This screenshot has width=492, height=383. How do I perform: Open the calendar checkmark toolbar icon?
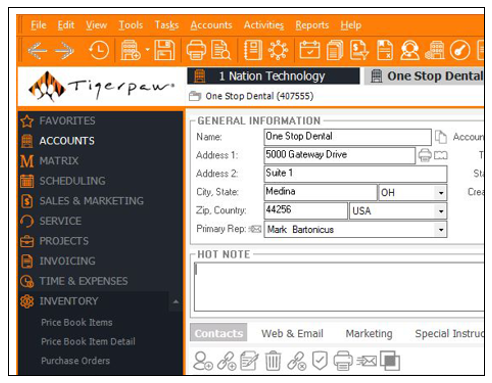310,50
